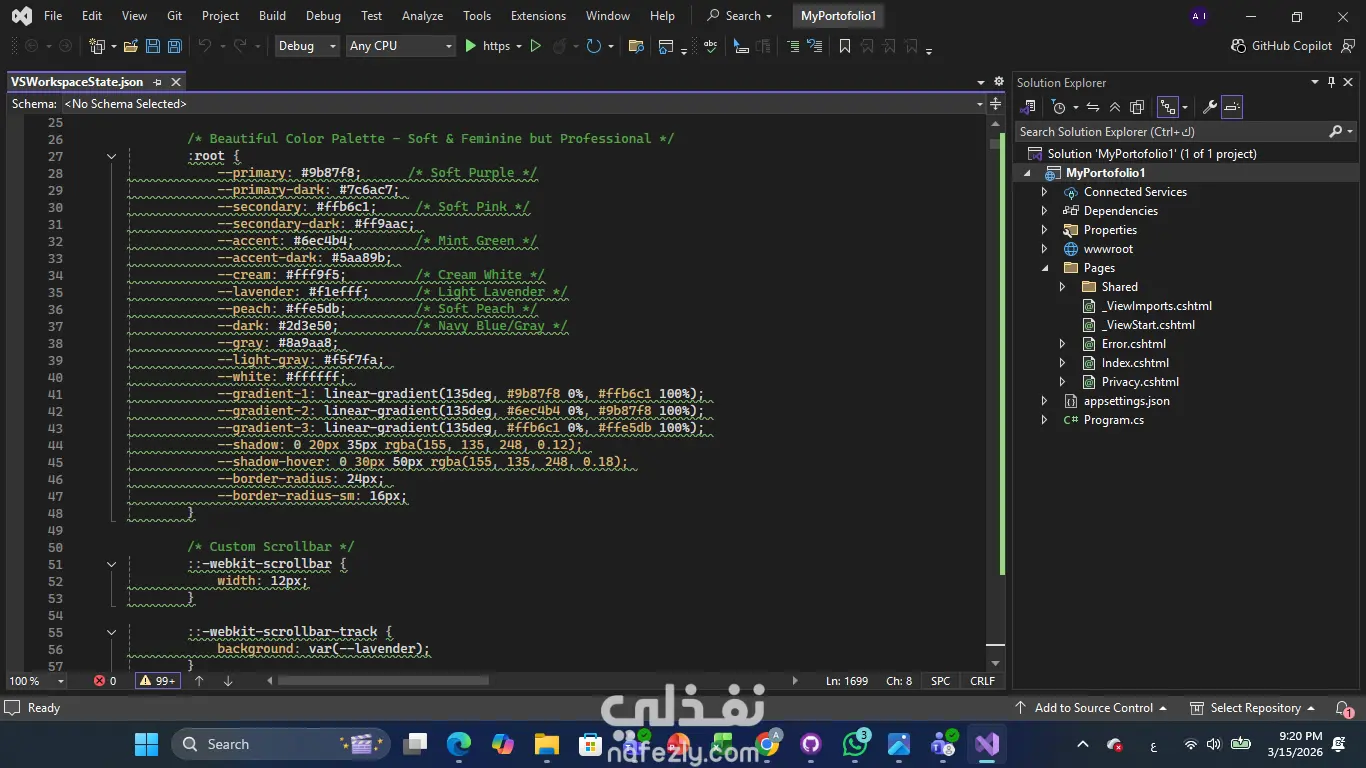Expand the Index.cshtml node
Image resolution: width=1366 pixels, height=768 pixels.
(1062, 363)
